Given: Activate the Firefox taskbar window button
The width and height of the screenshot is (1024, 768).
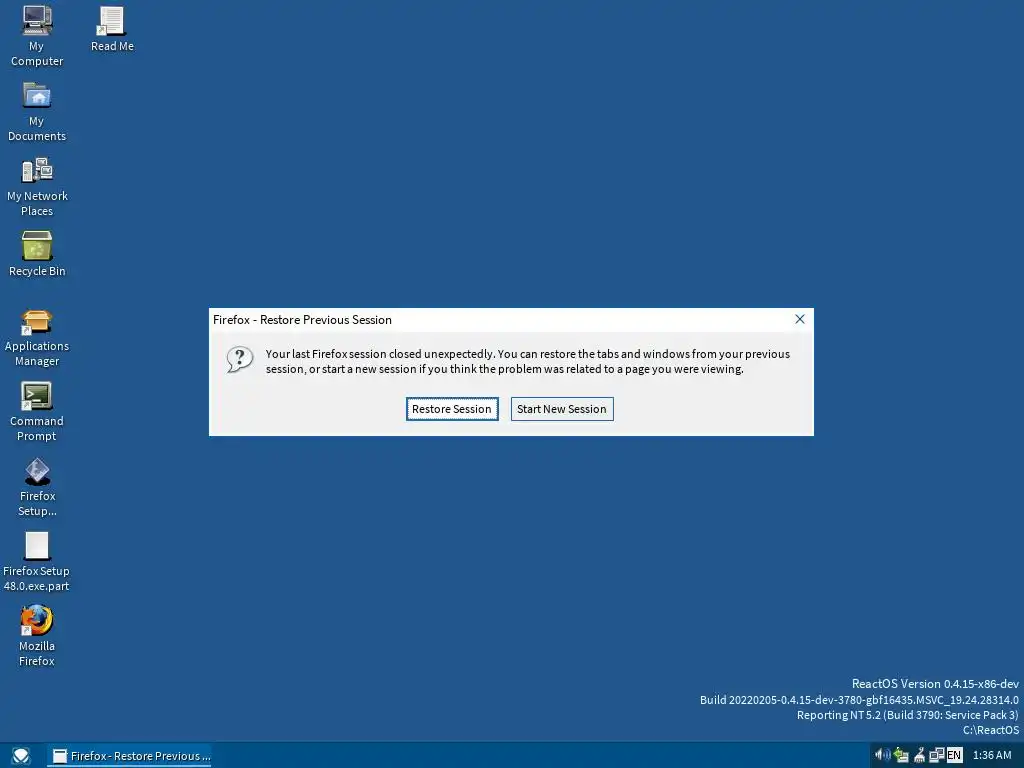Looking at the screenshot, I should tap(131, 756).
